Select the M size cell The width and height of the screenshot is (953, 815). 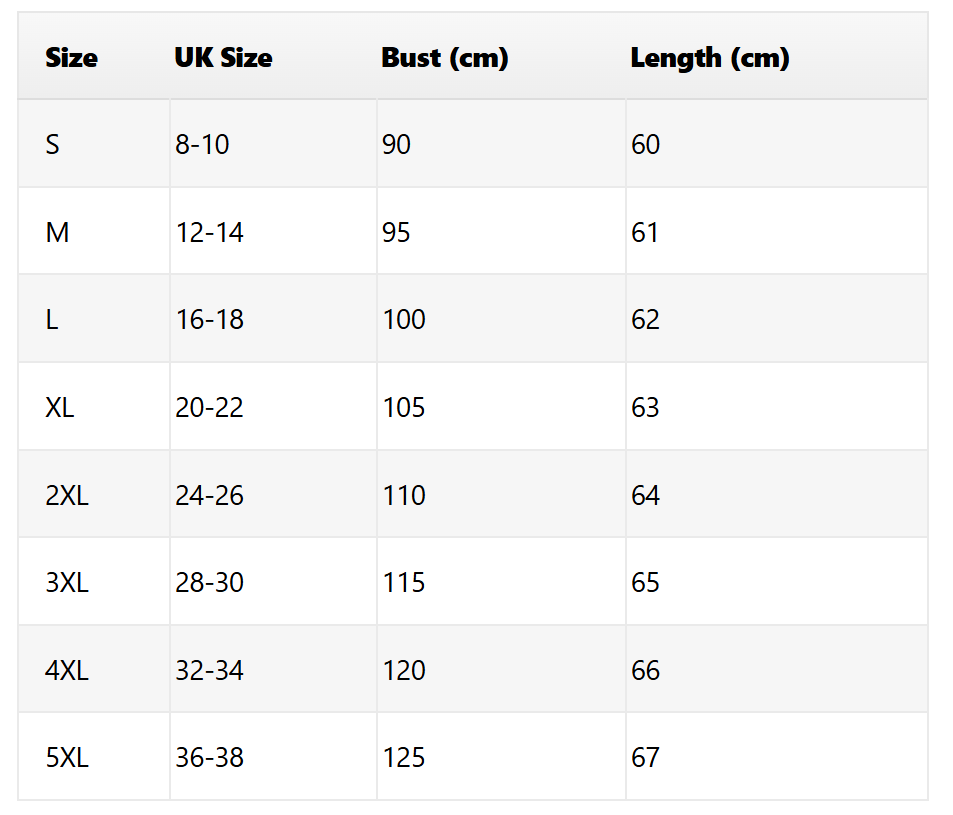(x=58, y=233)
